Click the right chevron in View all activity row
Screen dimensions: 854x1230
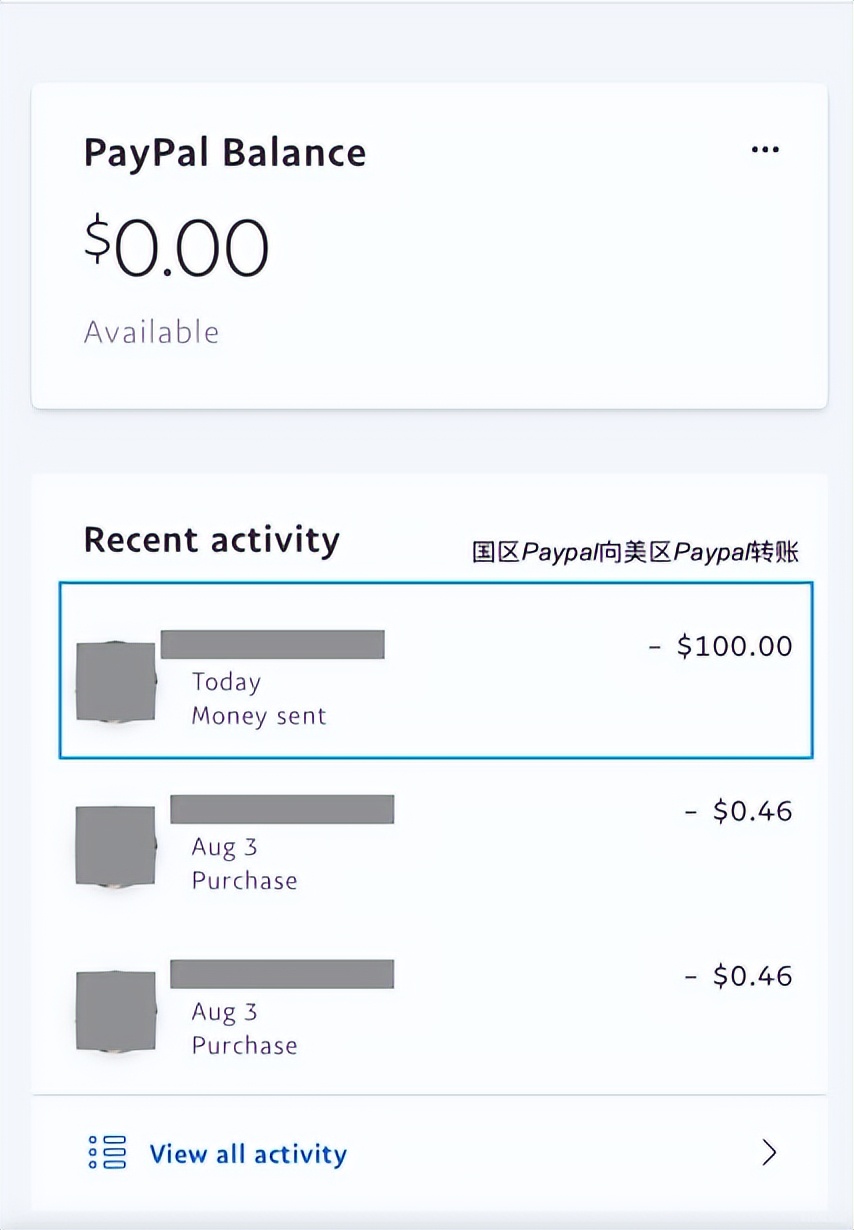769,1153
